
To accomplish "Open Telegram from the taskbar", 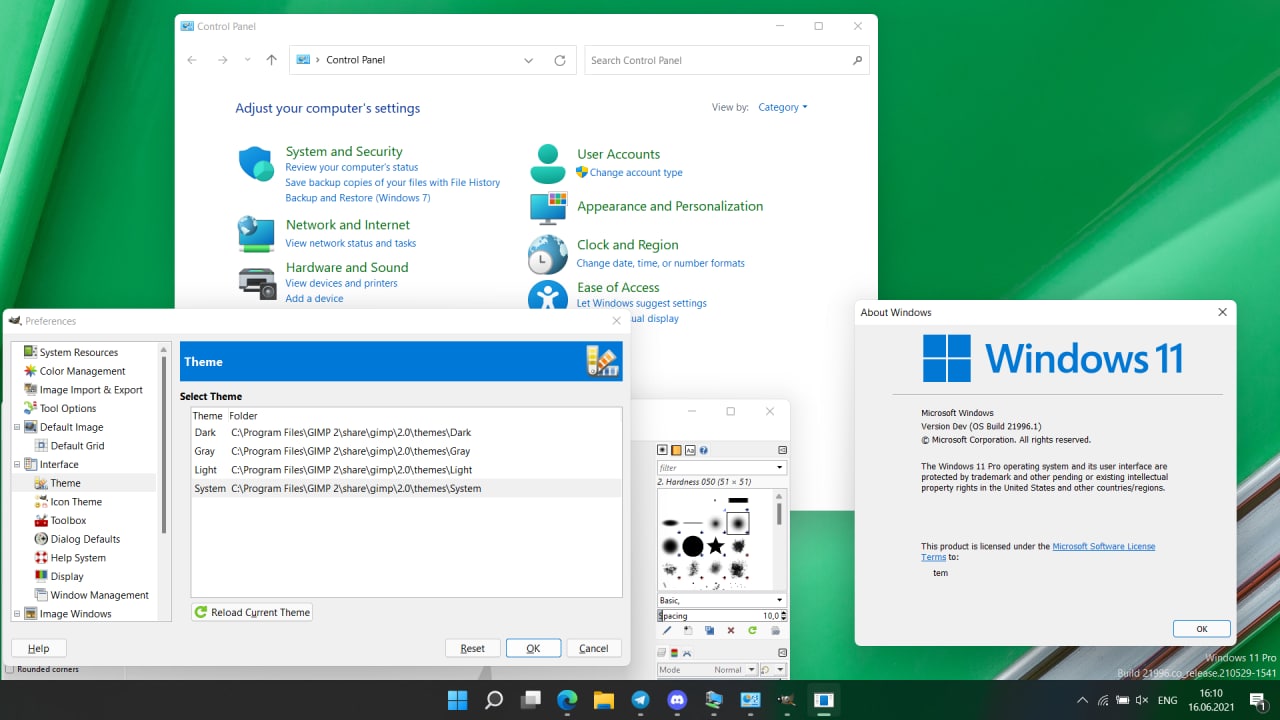I will (x=641, y=700).
